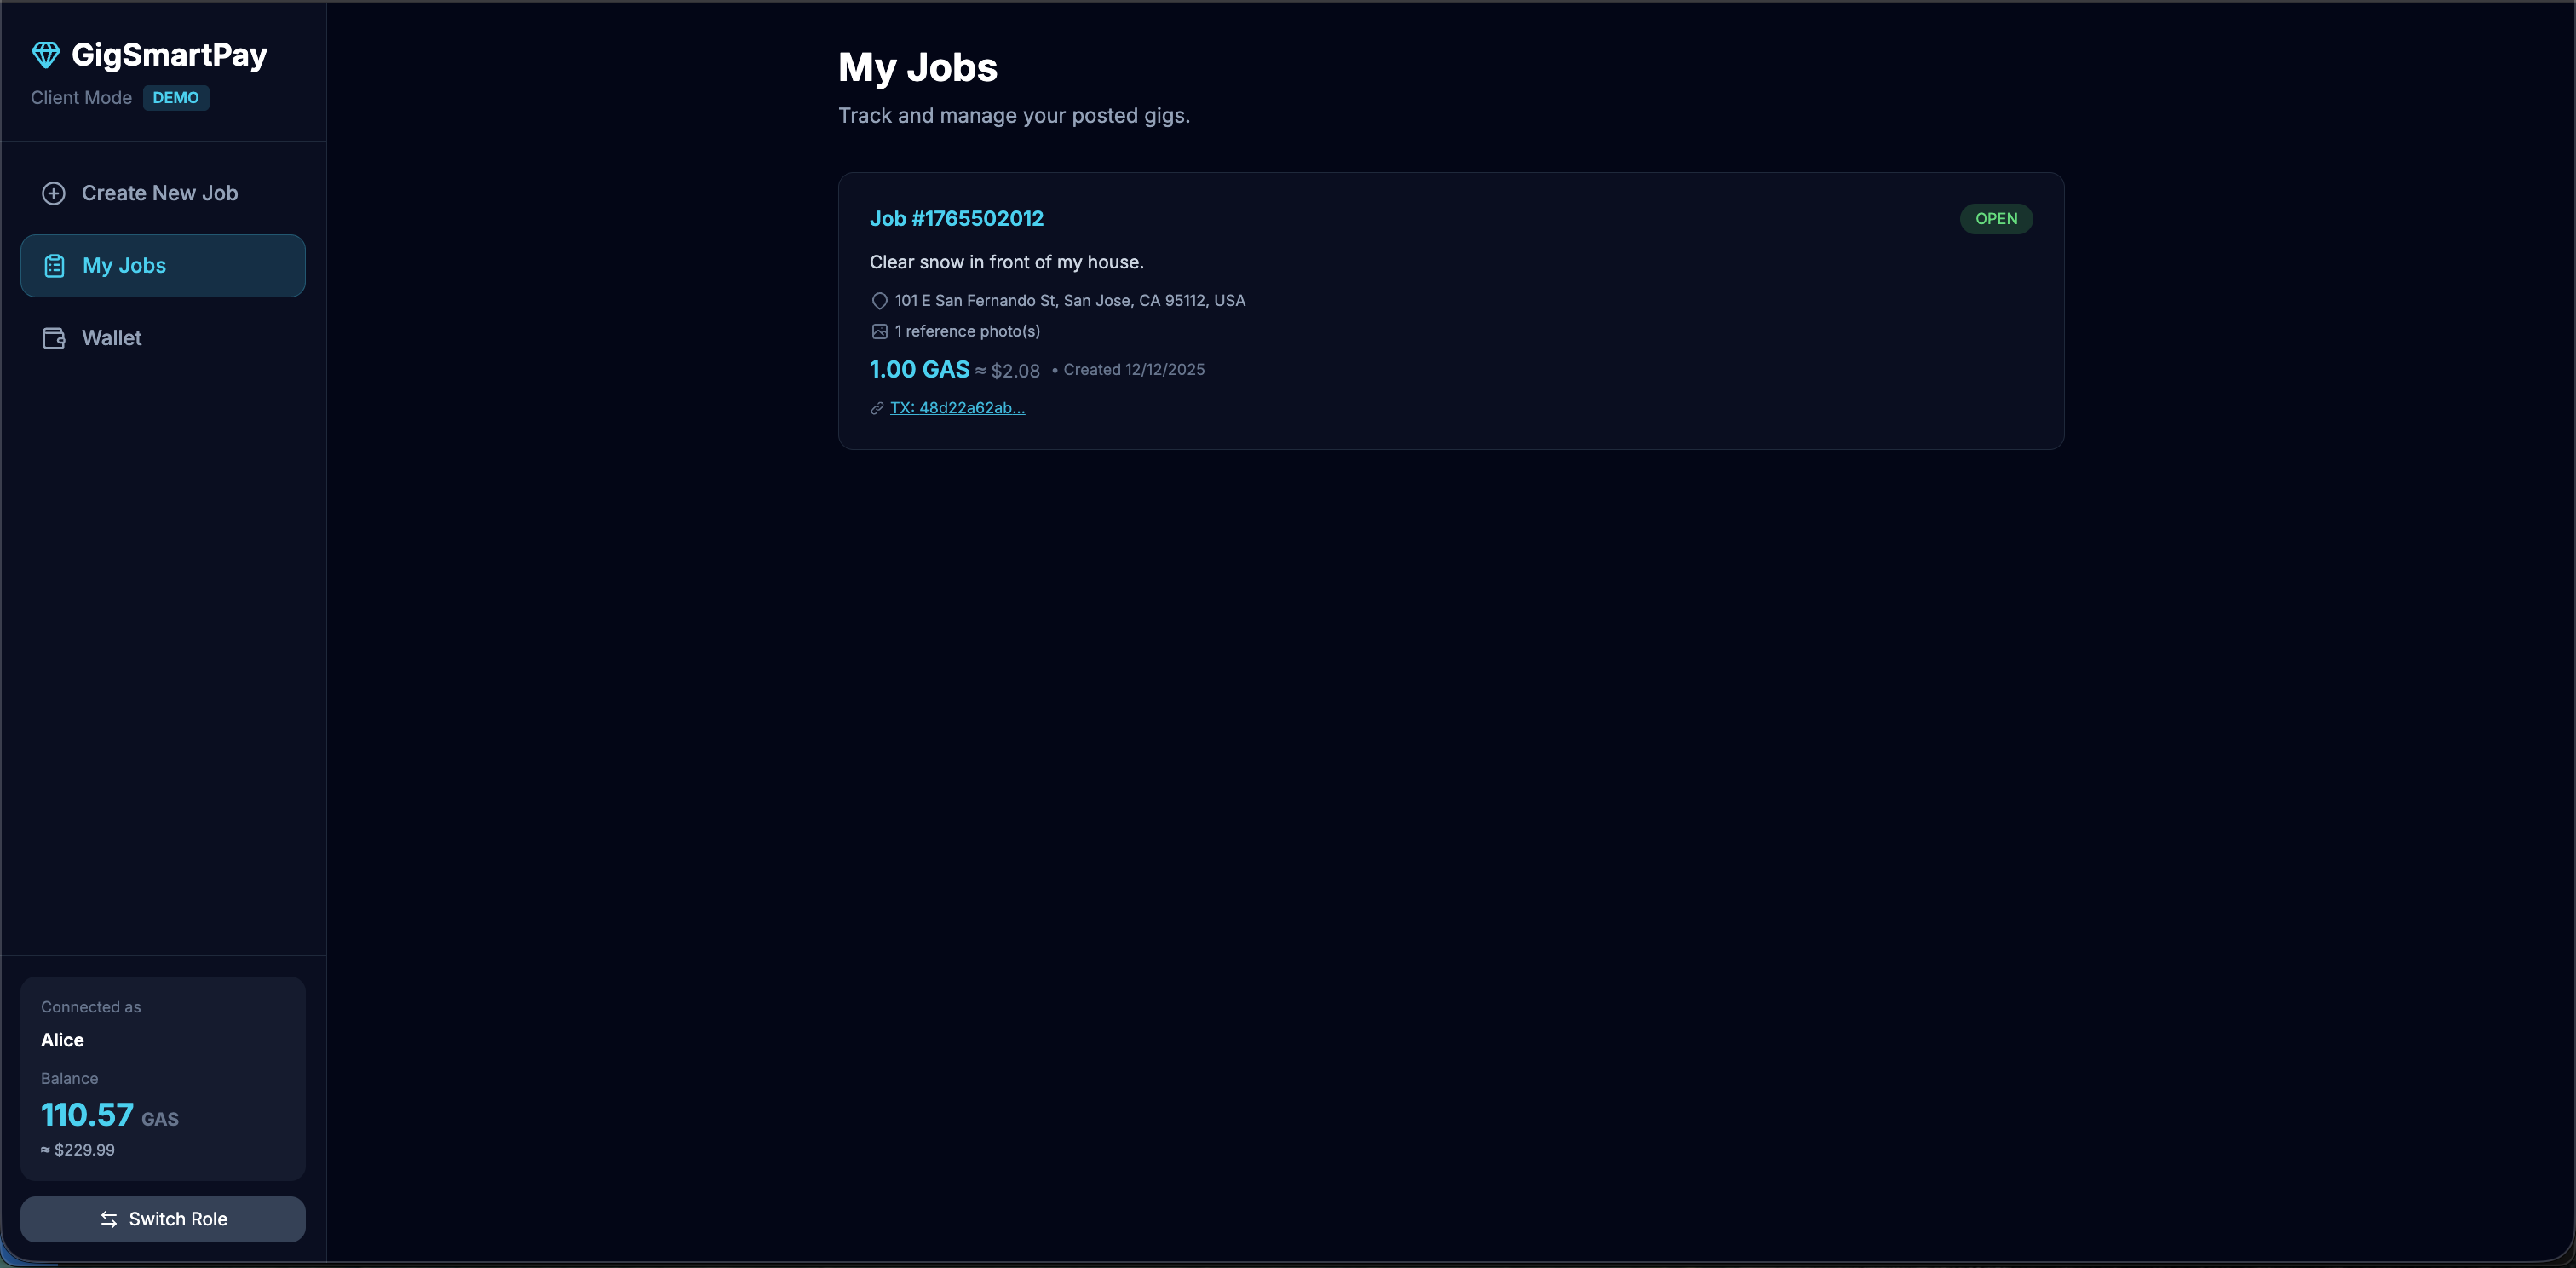Click the location pin icon beside address
The height and width of the screenshot is (1268, 2576).
(879, 301)
